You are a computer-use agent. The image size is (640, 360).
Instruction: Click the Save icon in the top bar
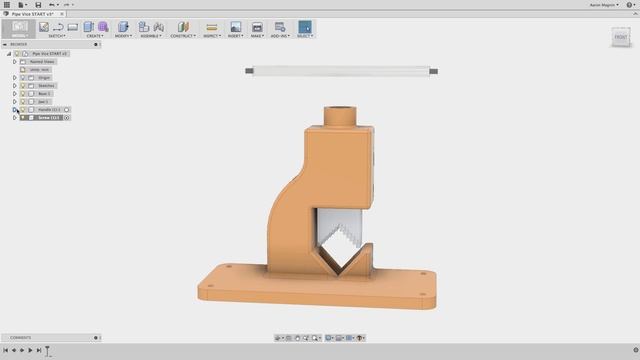tap(38, 5)
